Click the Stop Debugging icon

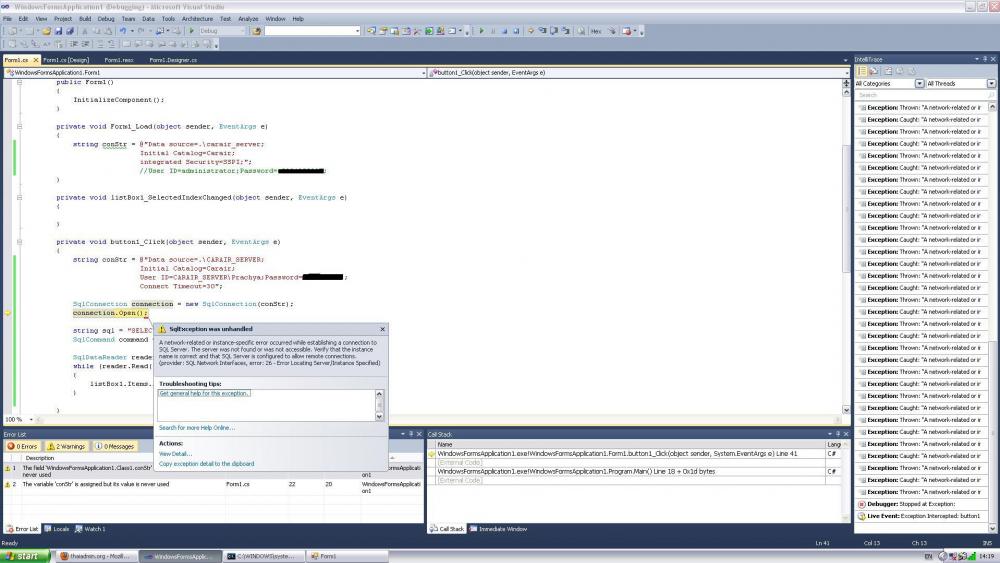click(505, 31)
